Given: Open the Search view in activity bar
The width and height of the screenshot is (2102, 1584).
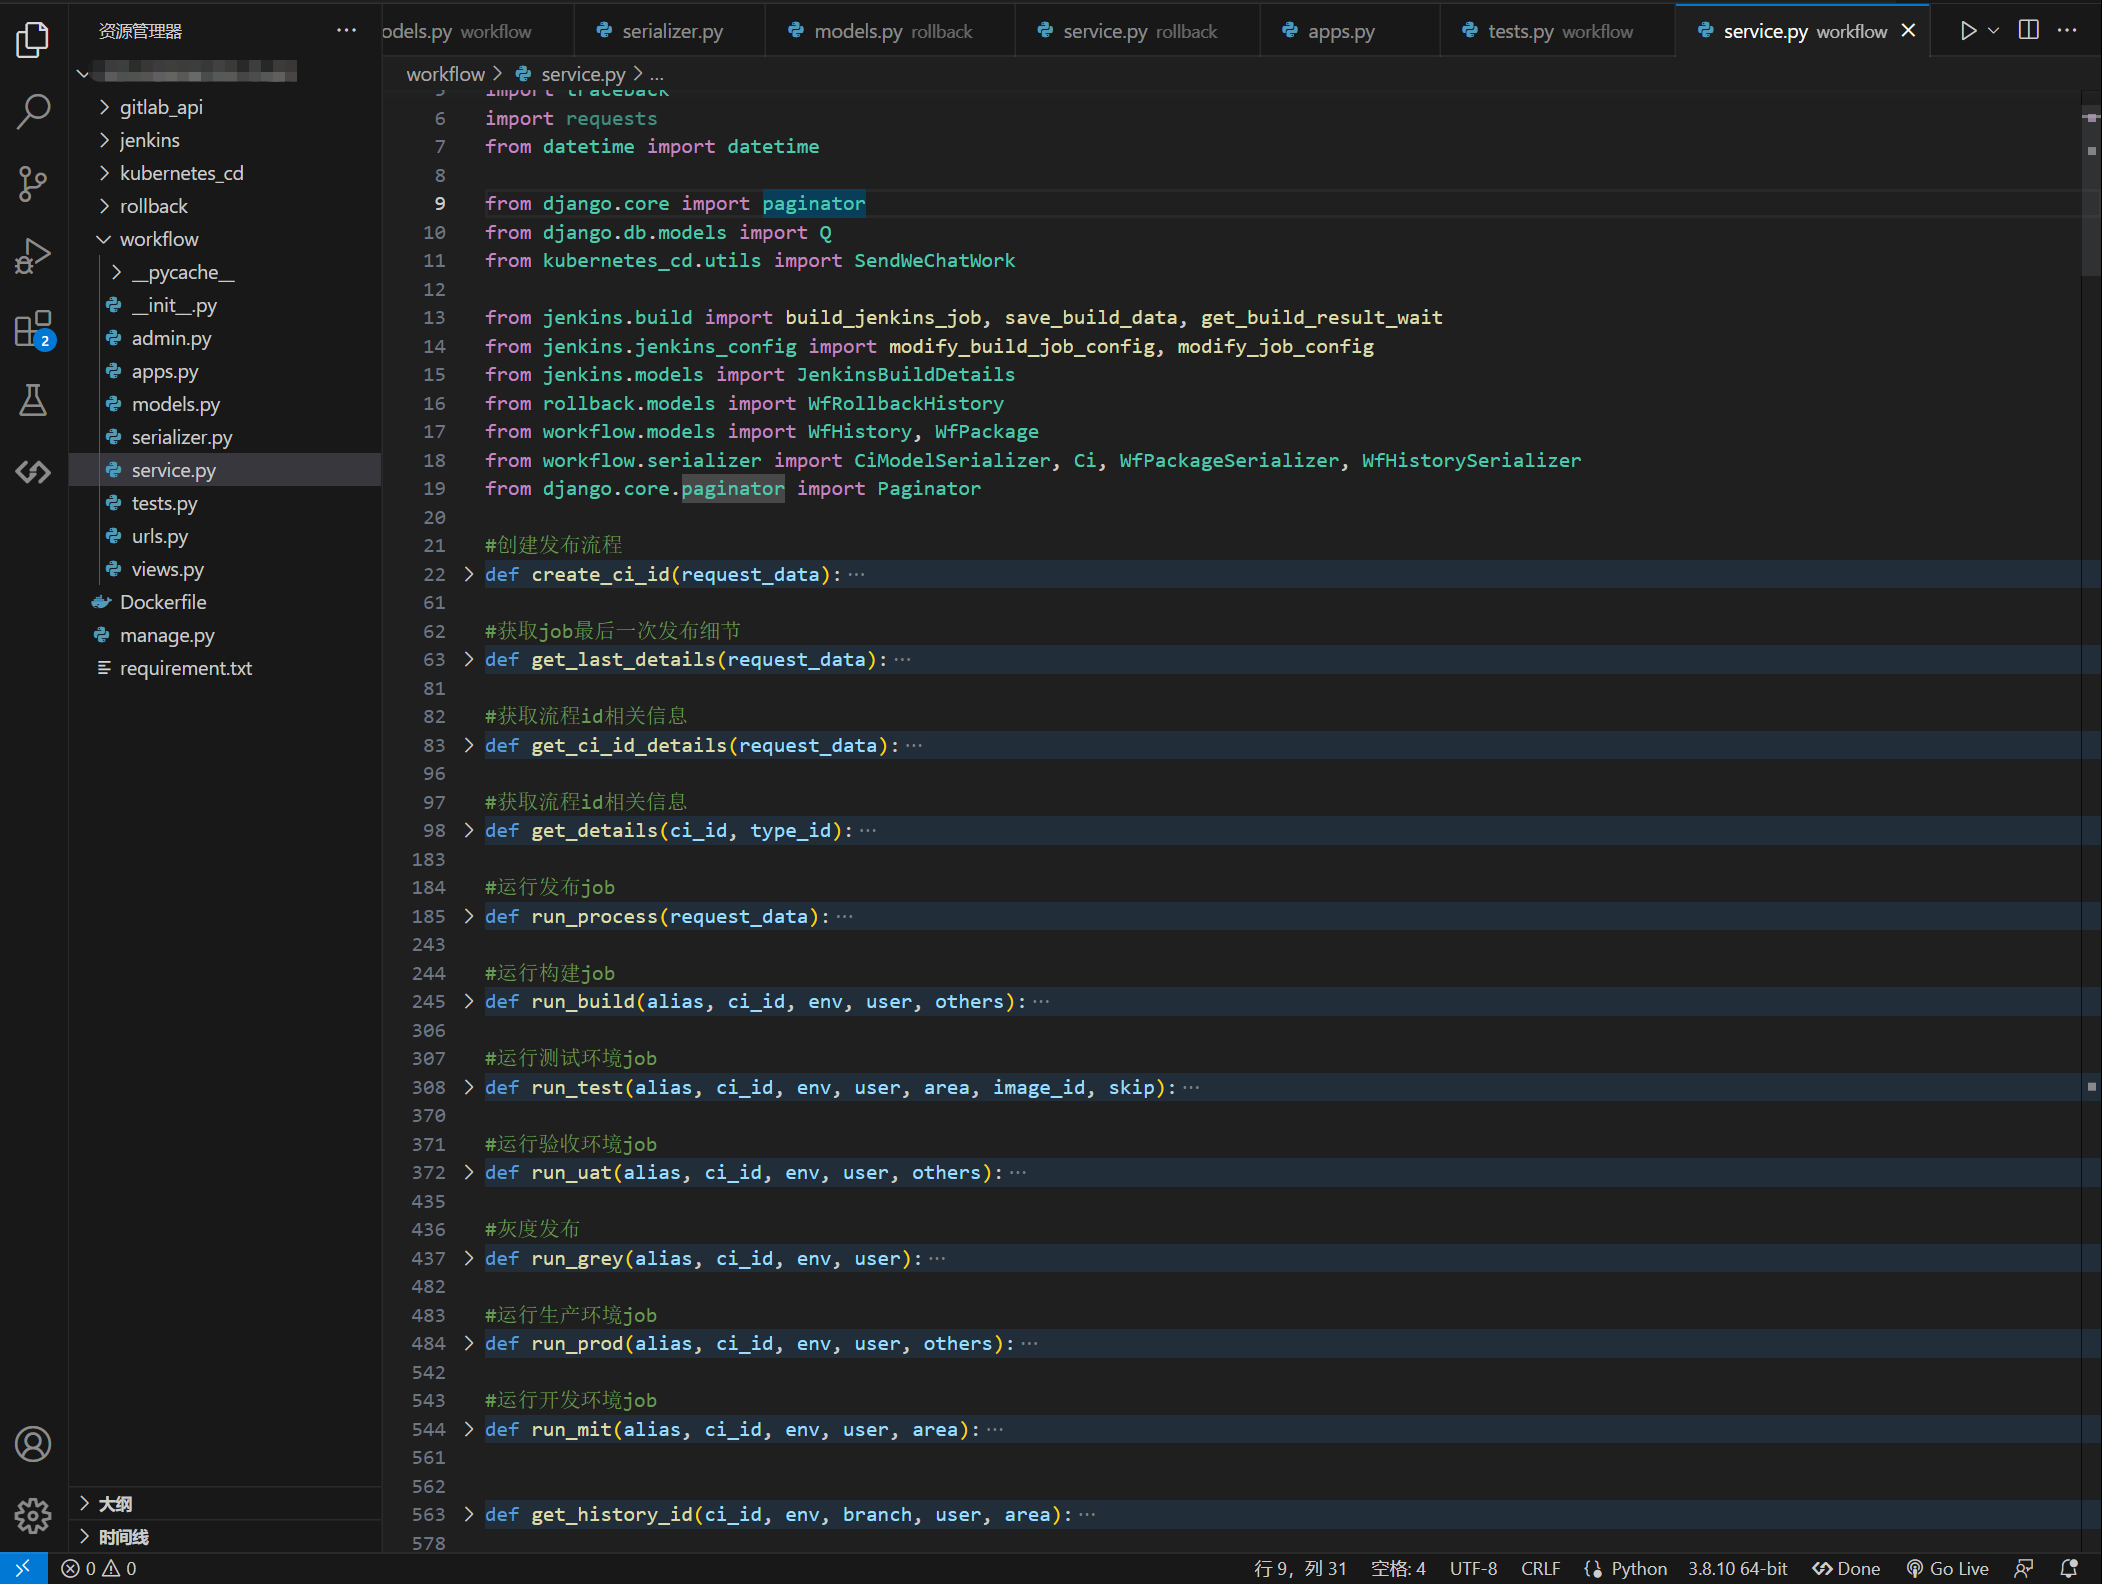Looking at the screenshot, I should click(x=33, y=111).
